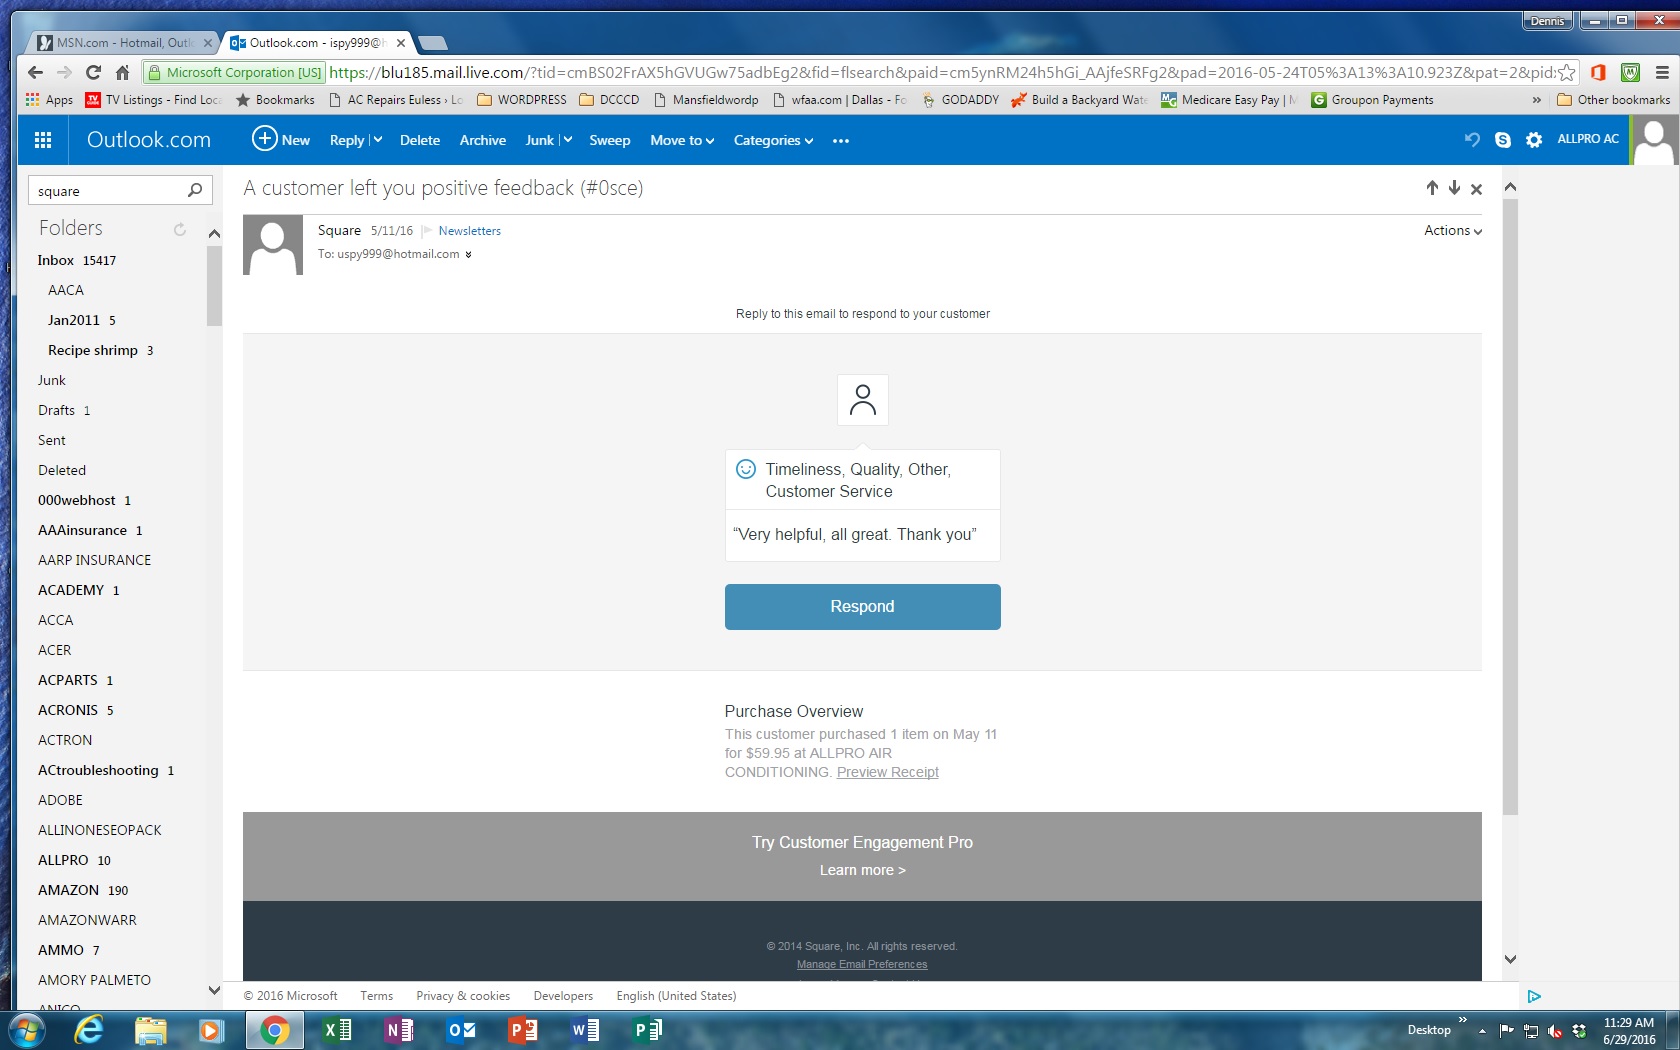Go to next message with down arrow
Viewport: 1680px width, 1050px height.
(x=1454, y=188)
